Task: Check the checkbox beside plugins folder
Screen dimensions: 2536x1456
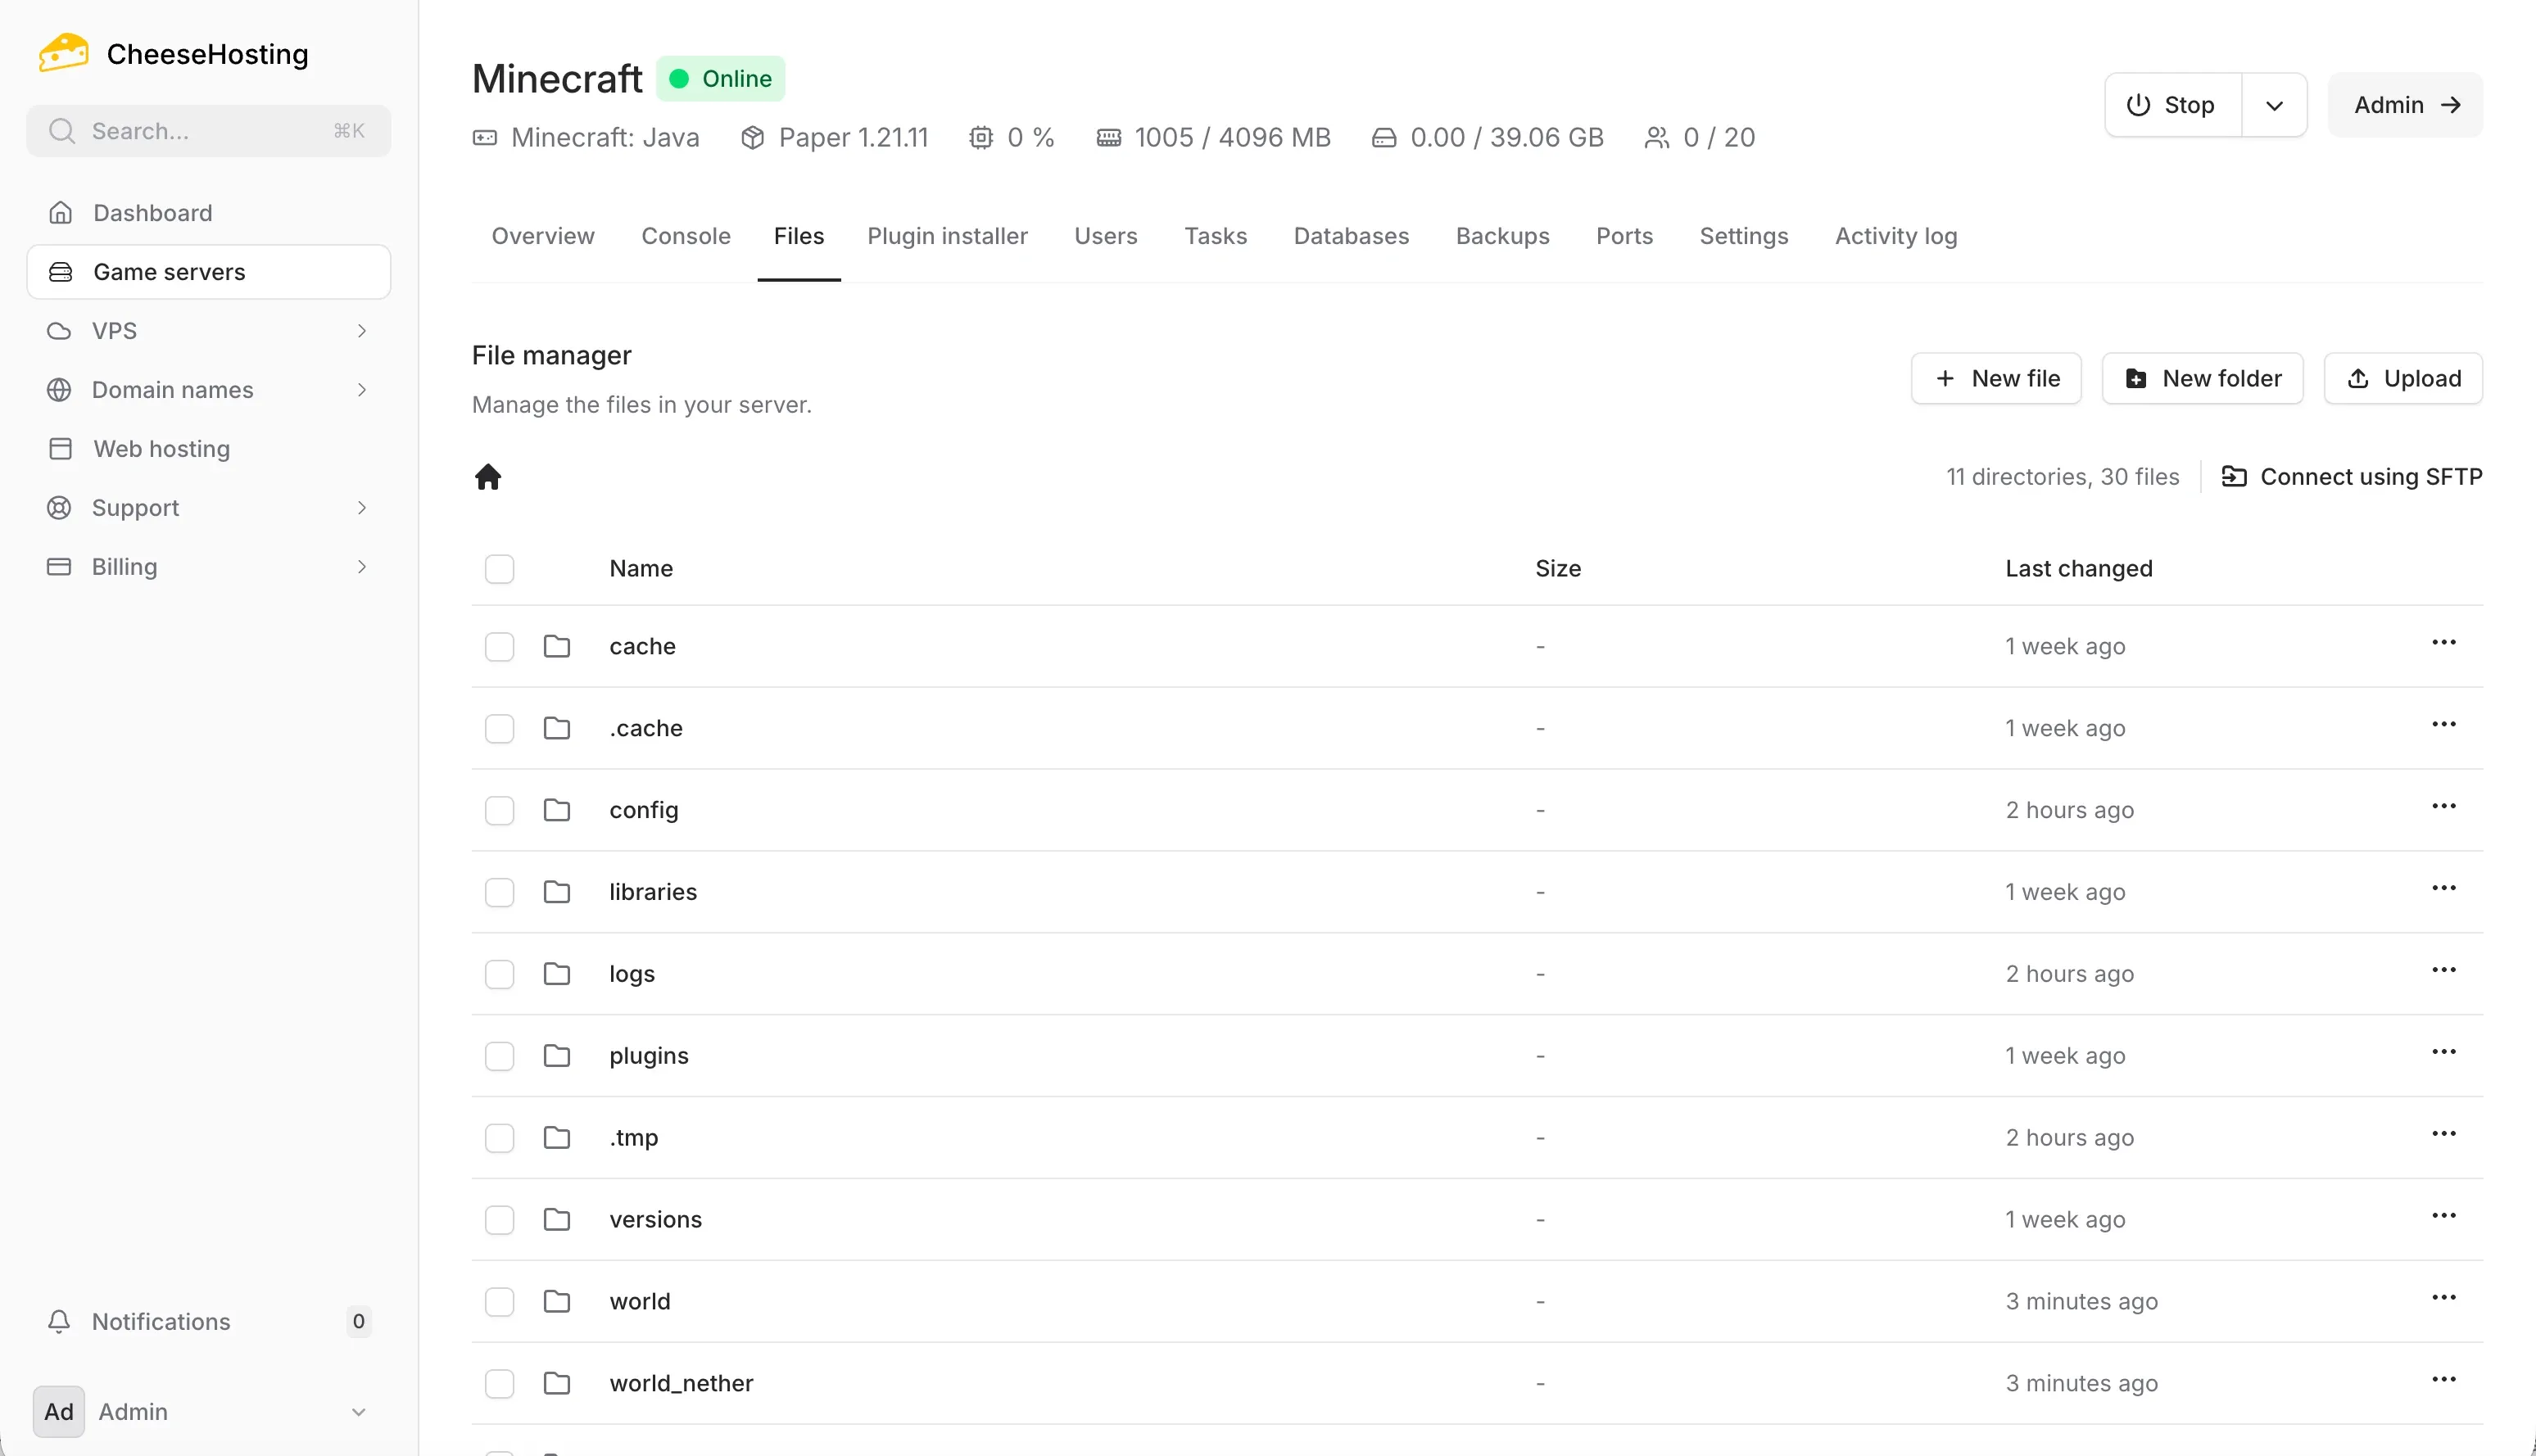Action: point(500,1055)
